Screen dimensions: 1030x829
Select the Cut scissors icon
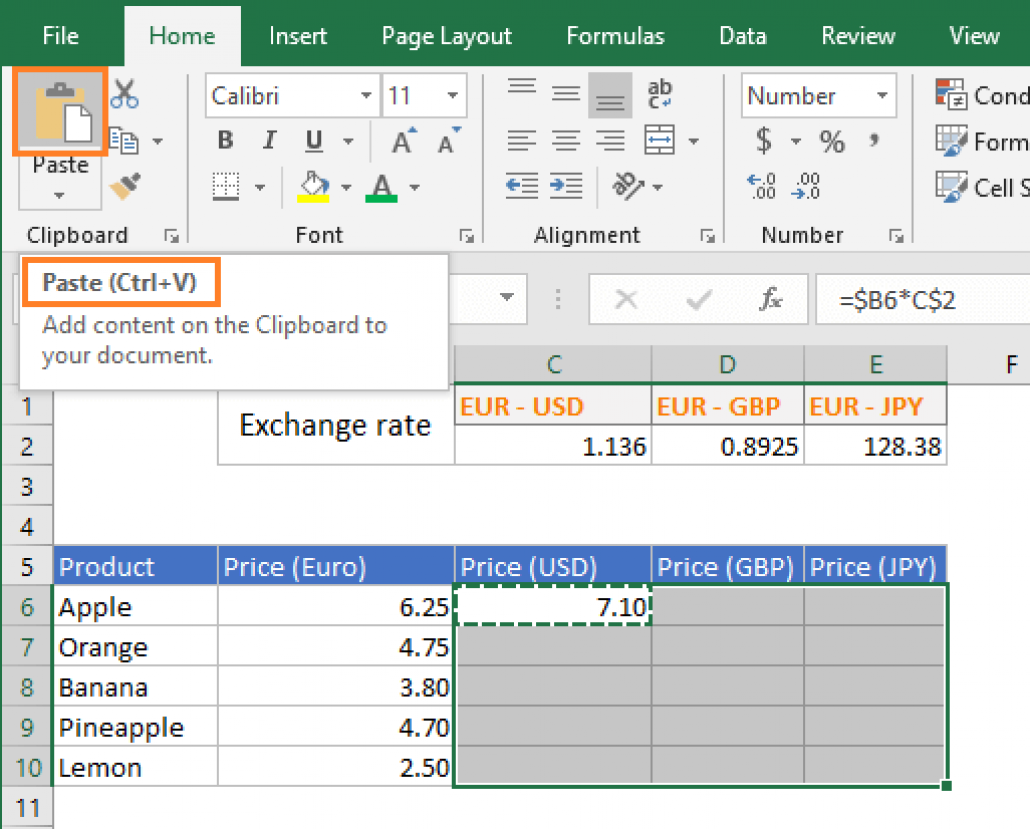click(x=124, y=94)
